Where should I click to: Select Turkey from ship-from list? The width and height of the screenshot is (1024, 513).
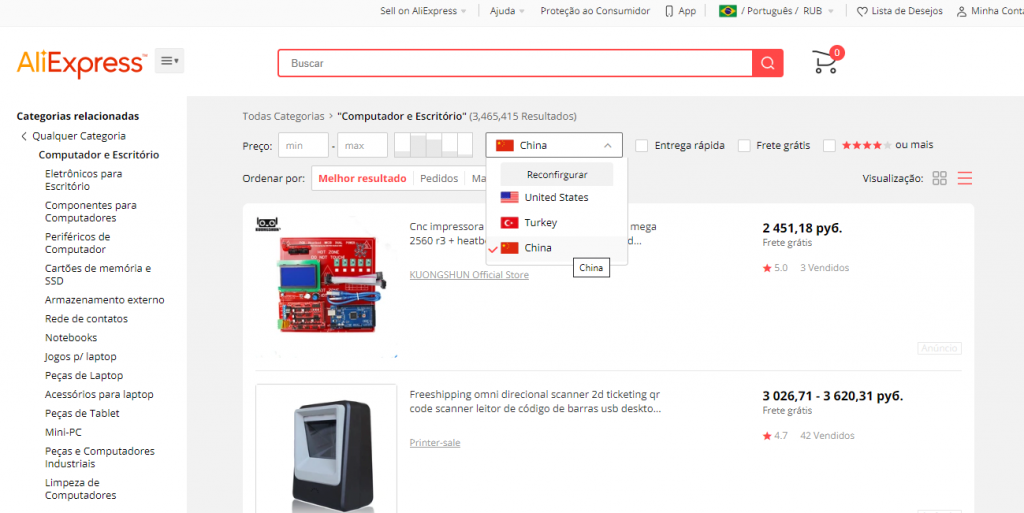point(556,223)
